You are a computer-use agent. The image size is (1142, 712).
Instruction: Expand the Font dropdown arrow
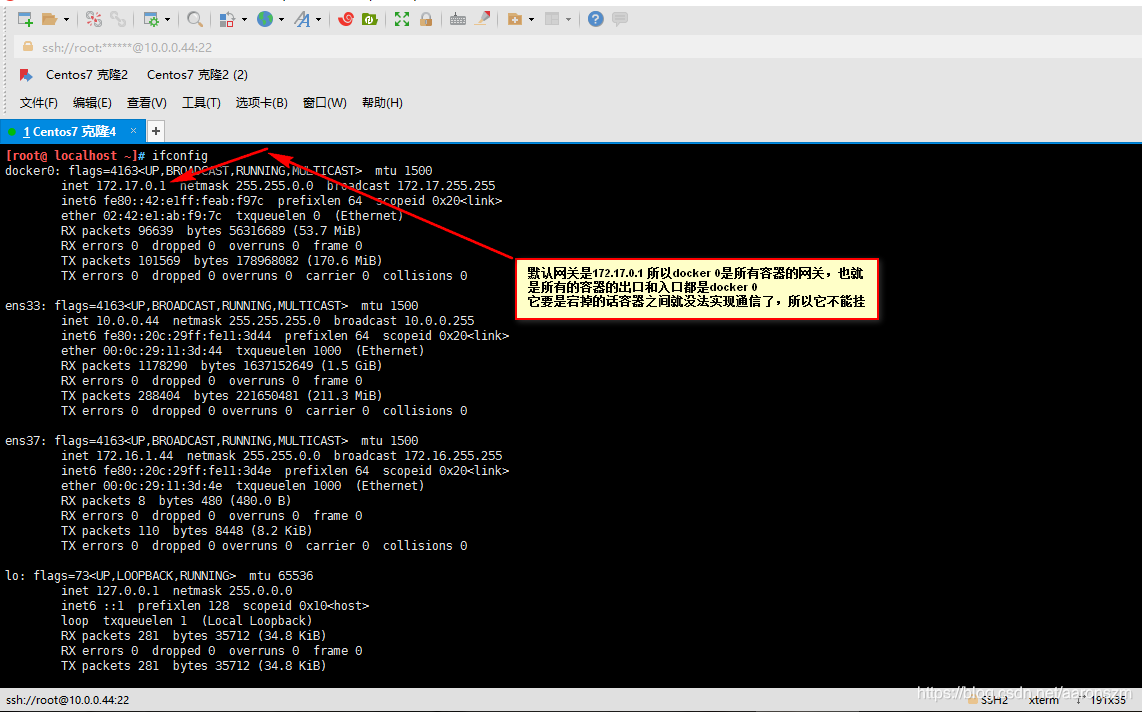tap(318, 20)
